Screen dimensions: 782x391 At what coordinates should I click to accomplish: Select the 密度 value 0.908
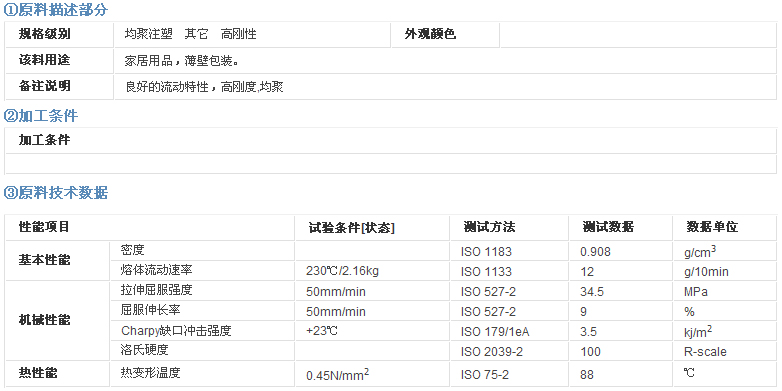[x=595, y=252]
